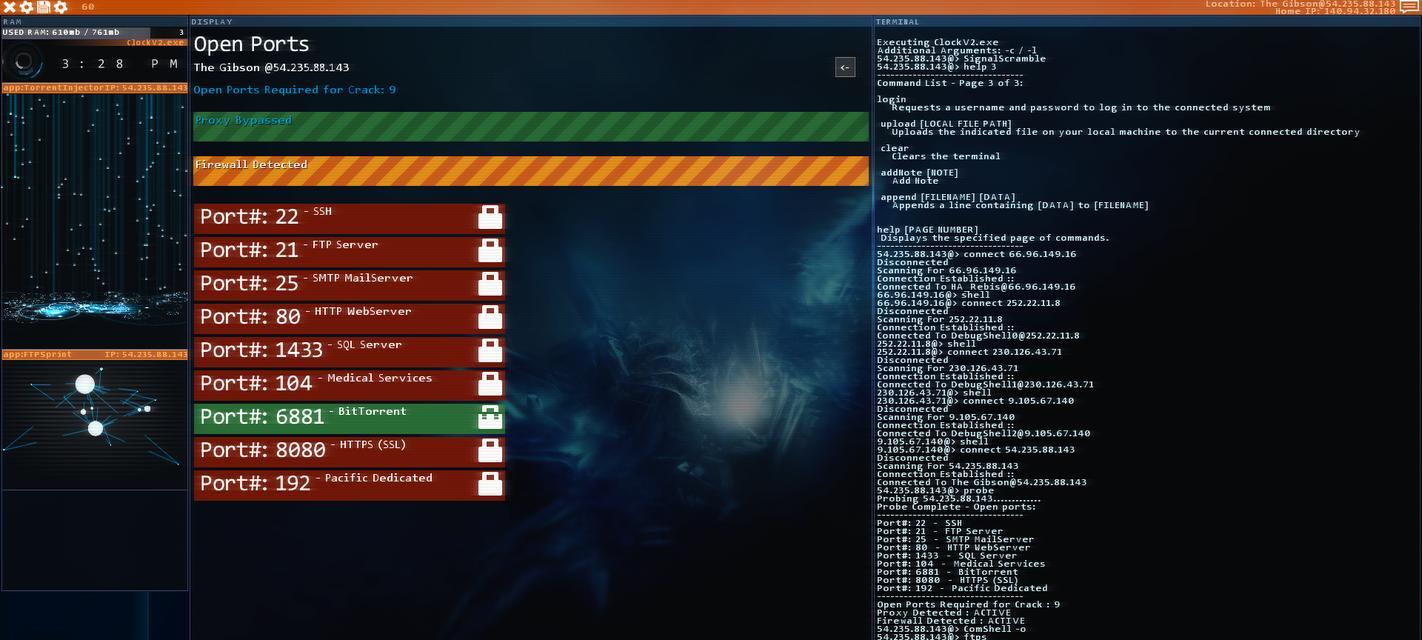This screenshot has height=640, width=1422.
Task: Open the gear icon right of the floppy disk
Action: 61,7
